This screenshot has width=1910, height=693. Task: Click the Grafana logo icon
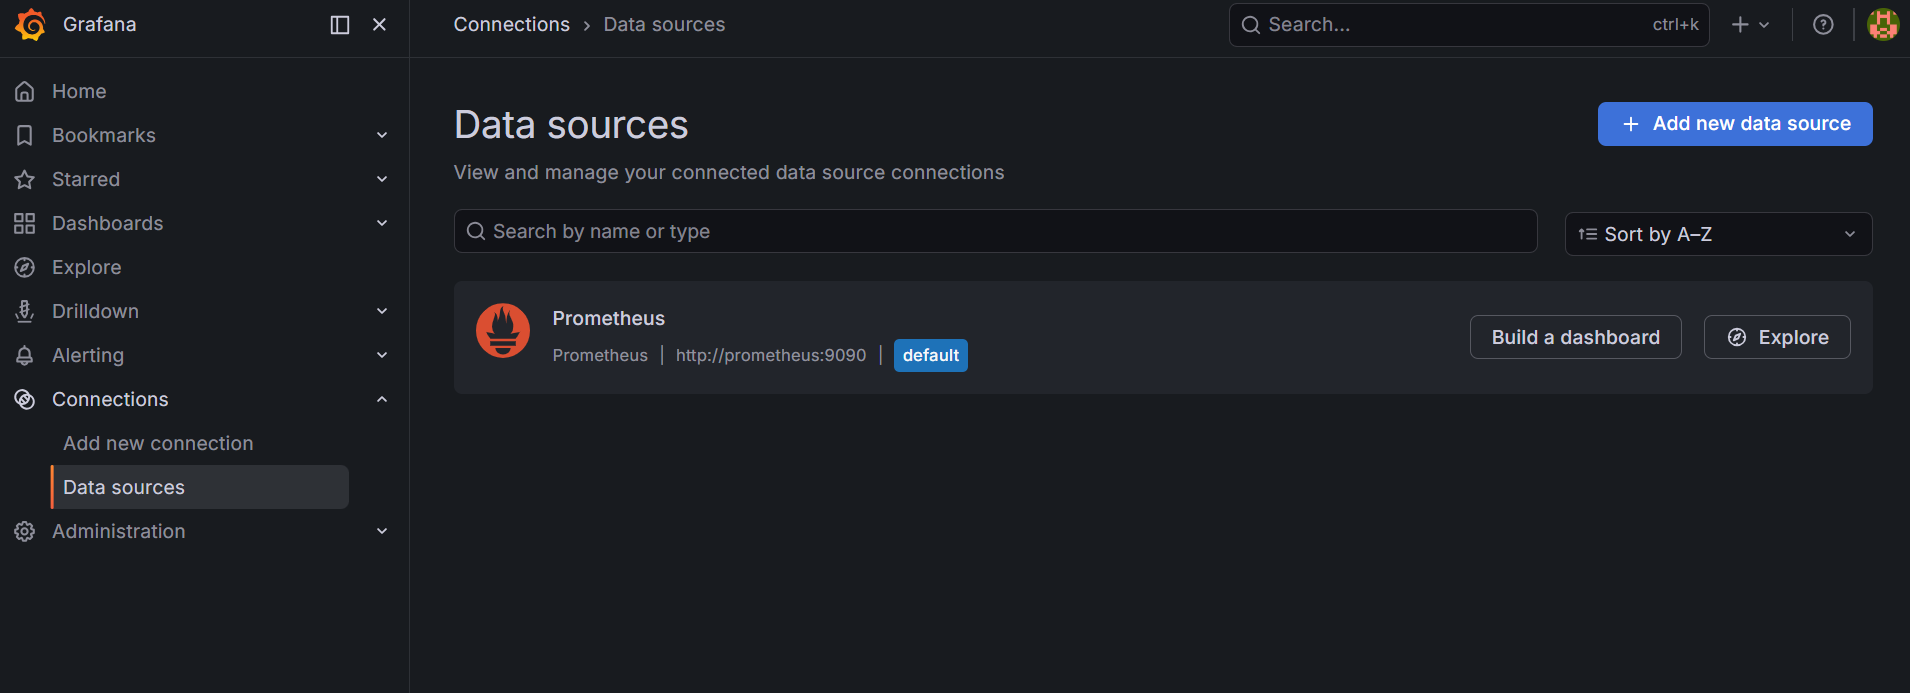pos(31,25)
